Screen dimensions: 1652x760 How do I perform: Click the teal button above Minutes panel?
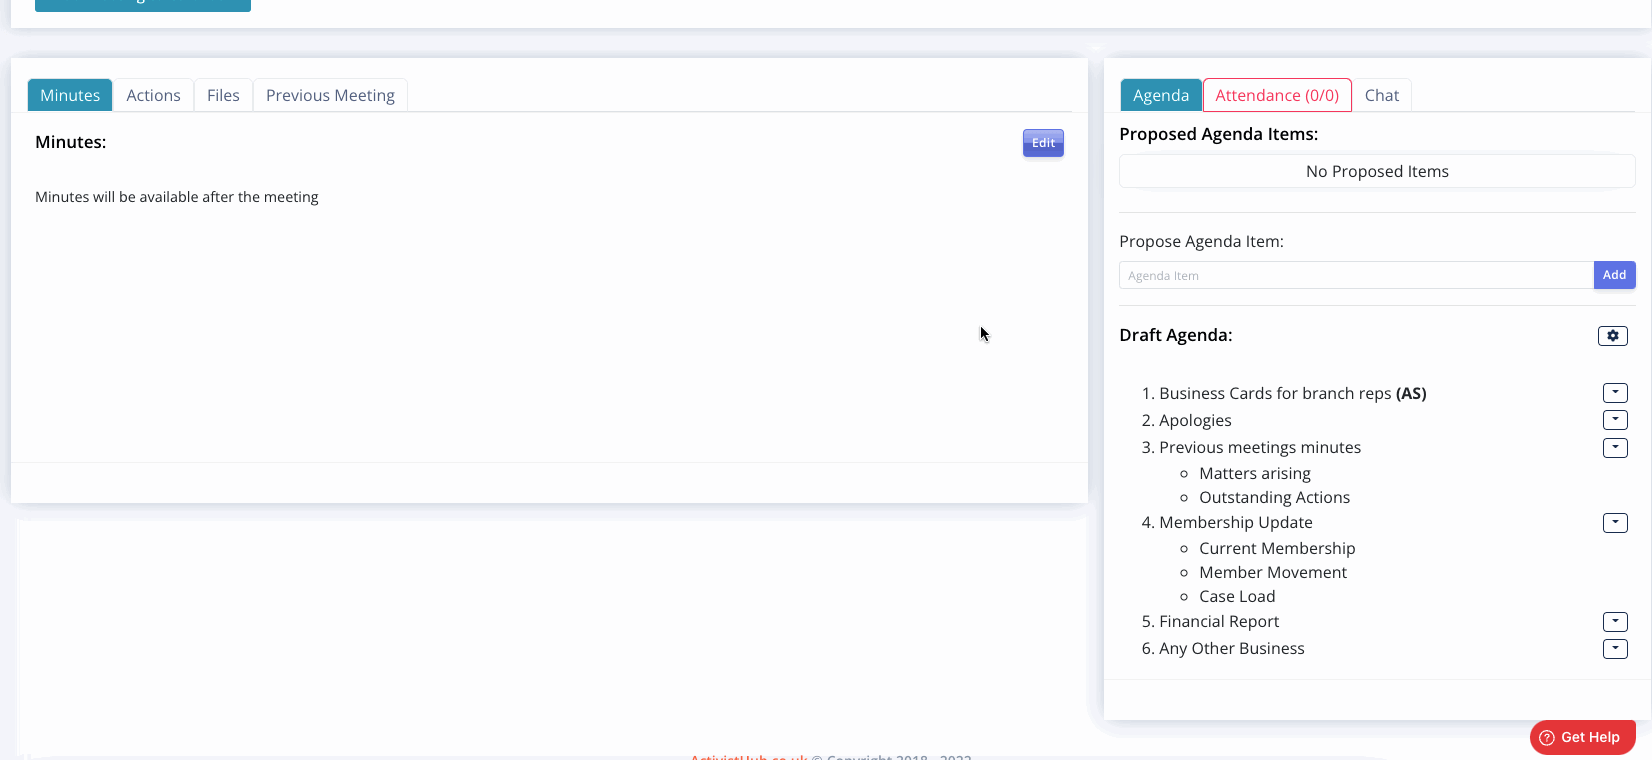tap(142, 5)
